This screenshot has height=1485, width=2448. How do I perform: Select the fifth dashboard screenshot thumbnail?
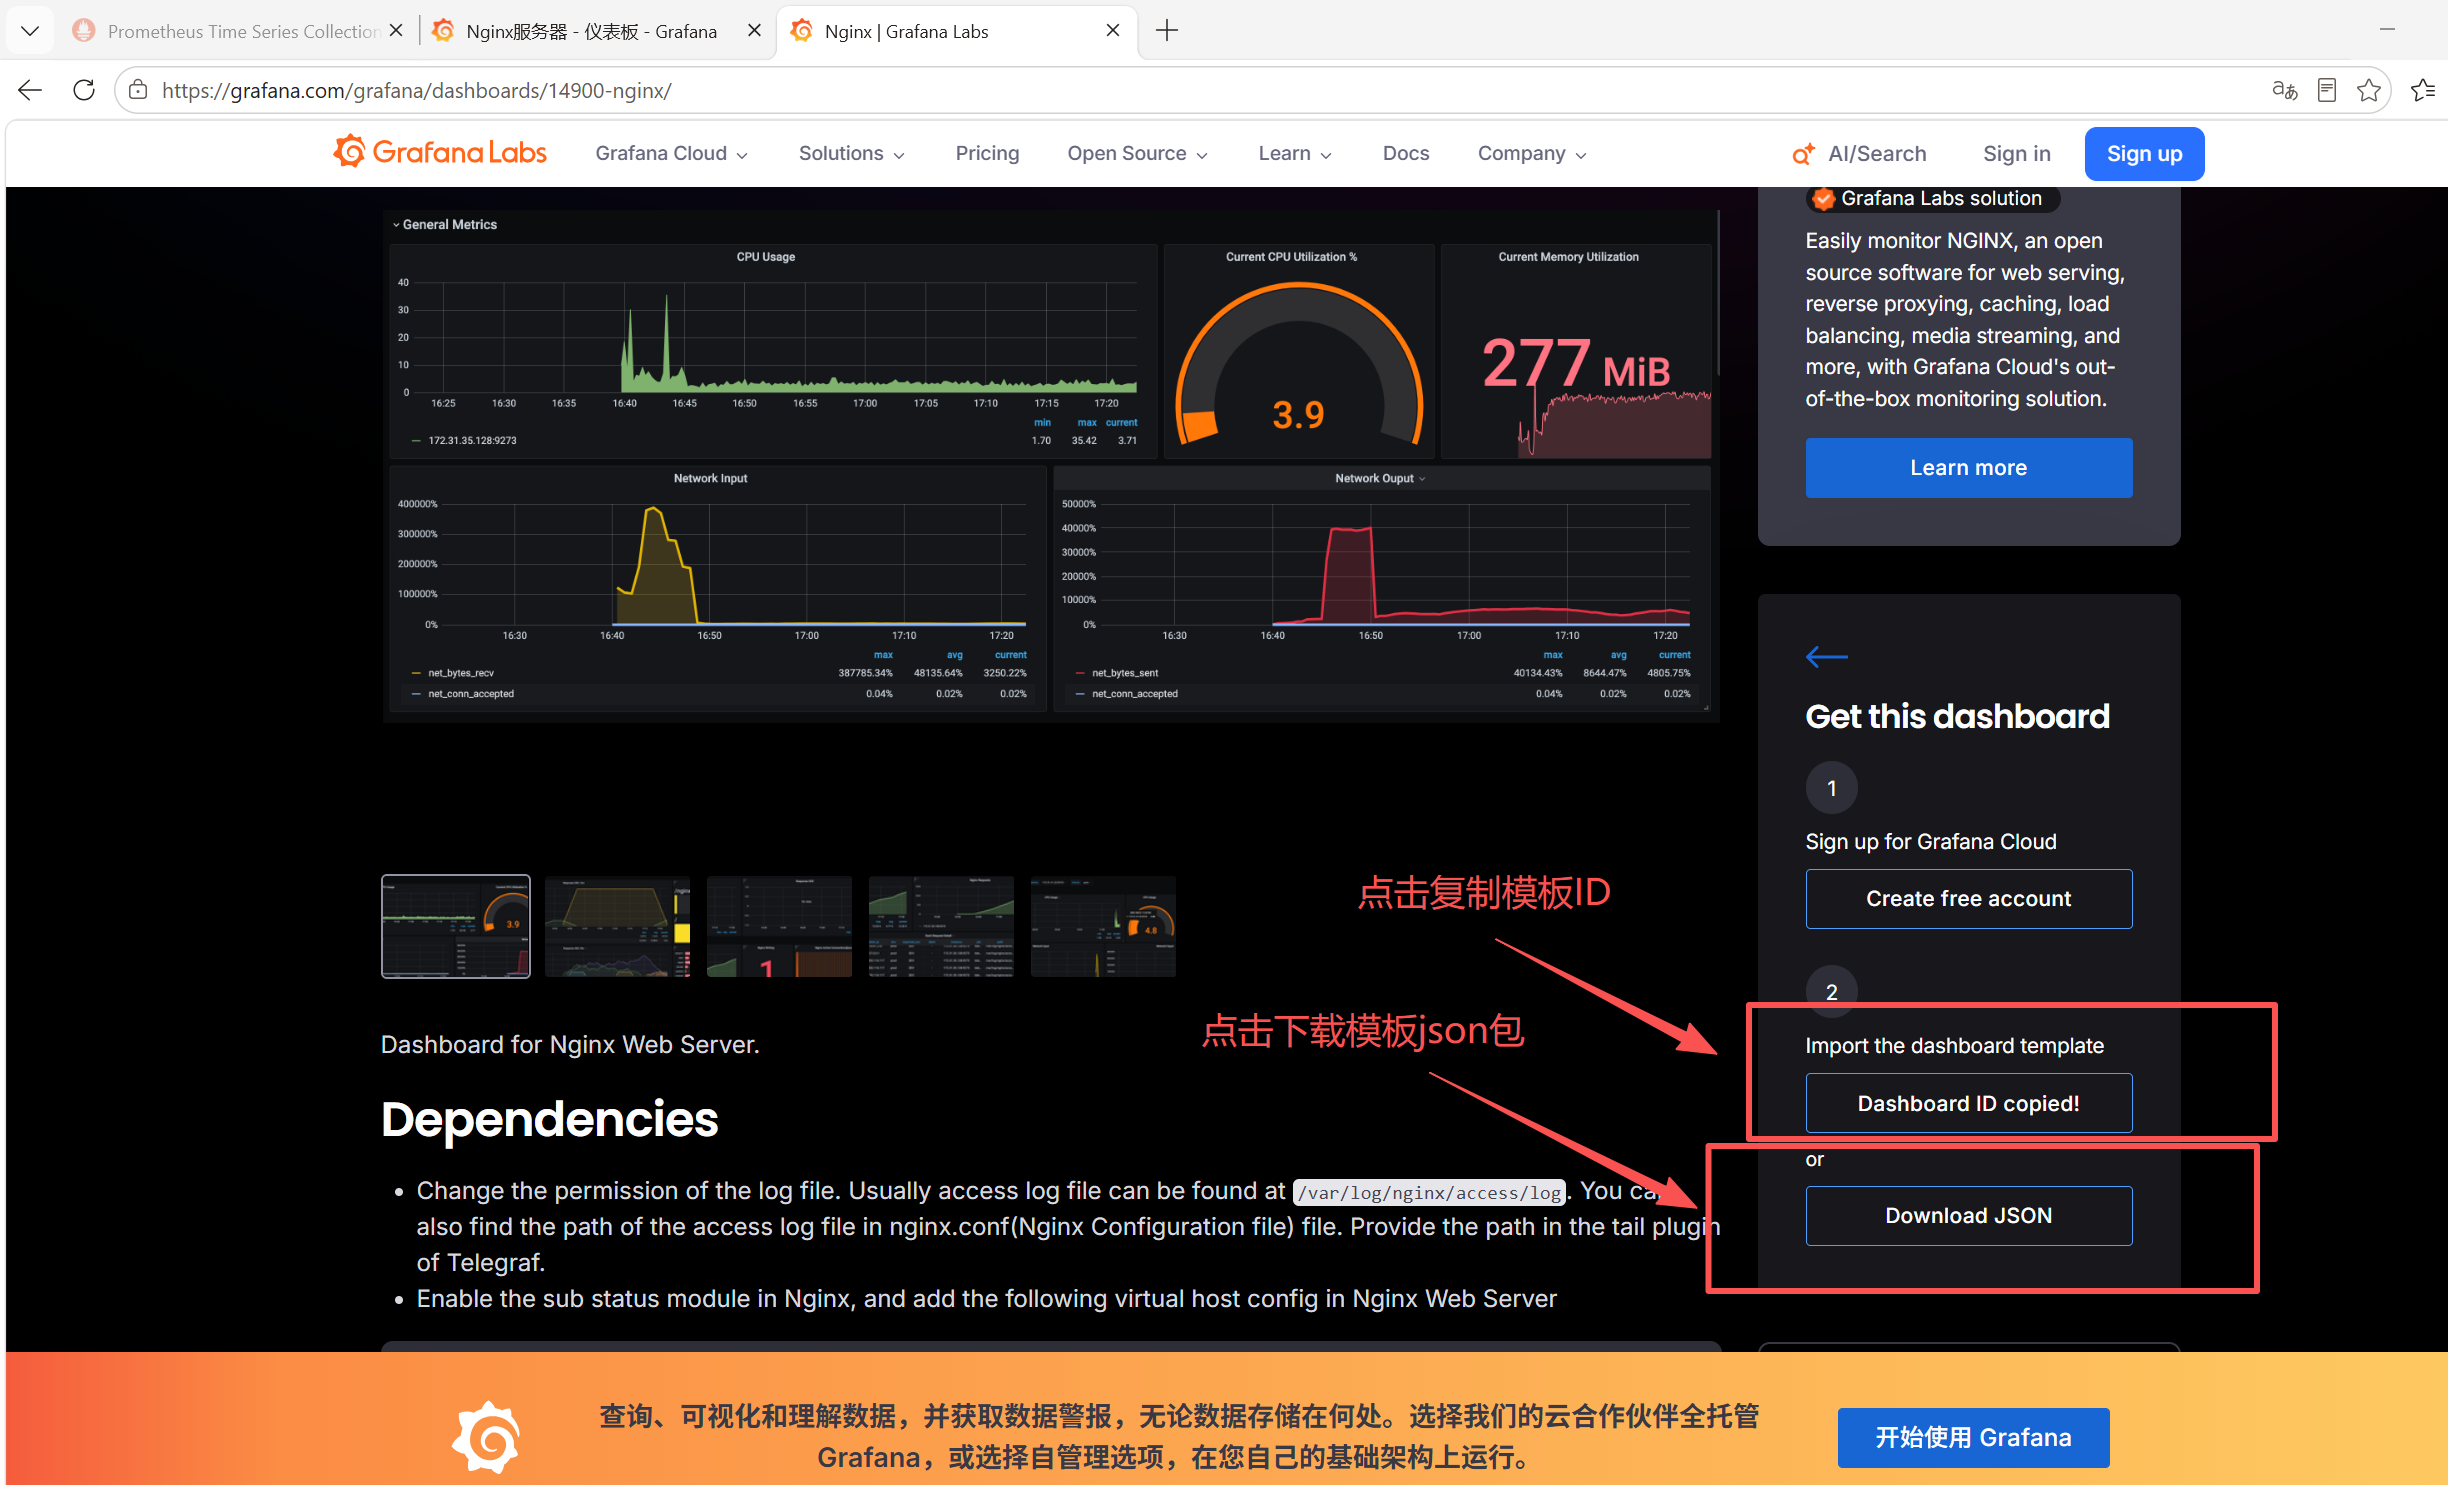(x=1104, y=926)
